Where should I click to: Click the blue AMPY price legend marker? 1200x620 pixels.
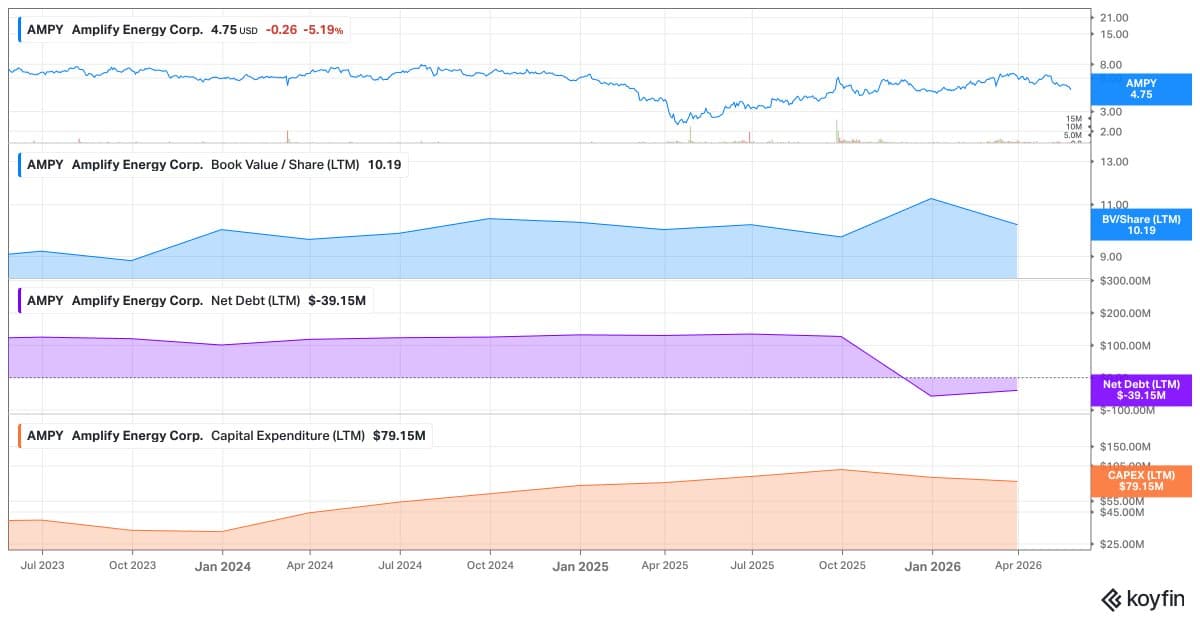[20, 30]
